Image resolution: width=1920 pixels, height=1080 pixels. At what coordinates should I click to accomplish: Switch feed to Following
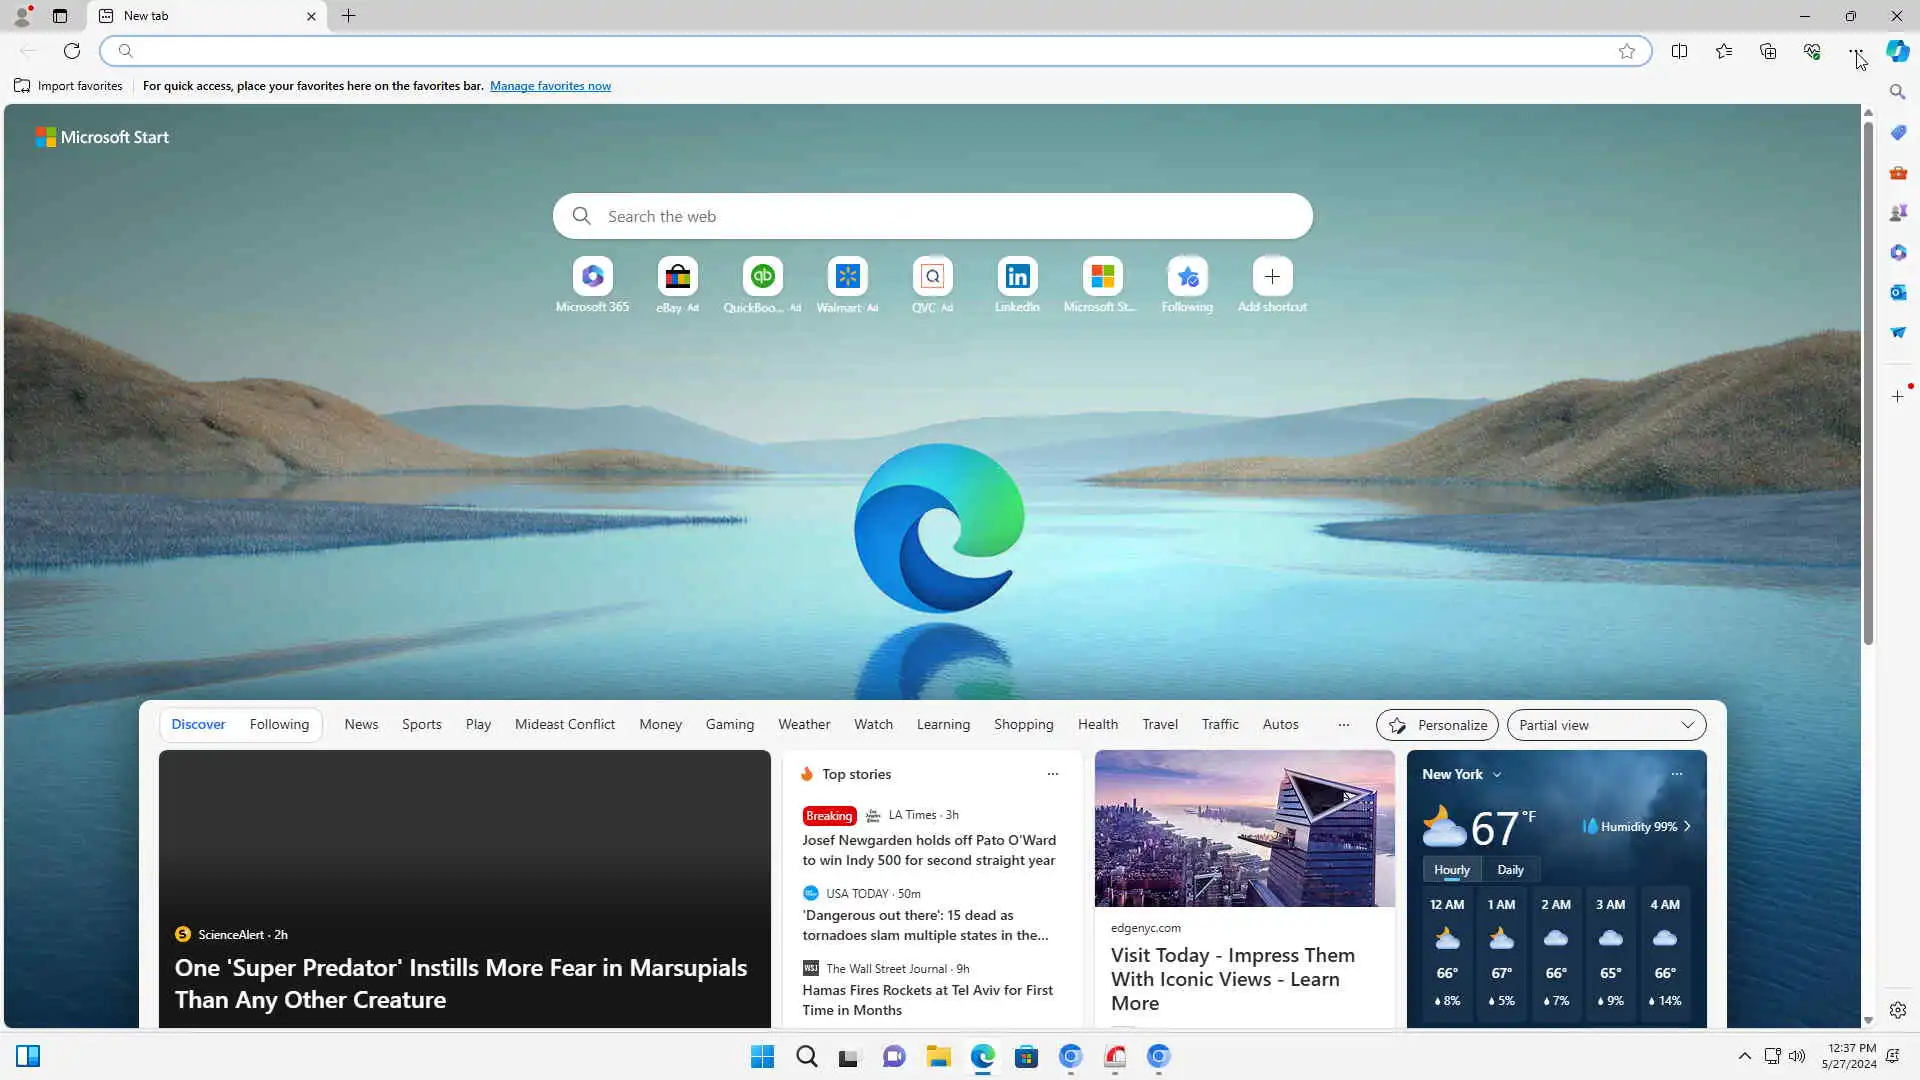coord(279,725)
